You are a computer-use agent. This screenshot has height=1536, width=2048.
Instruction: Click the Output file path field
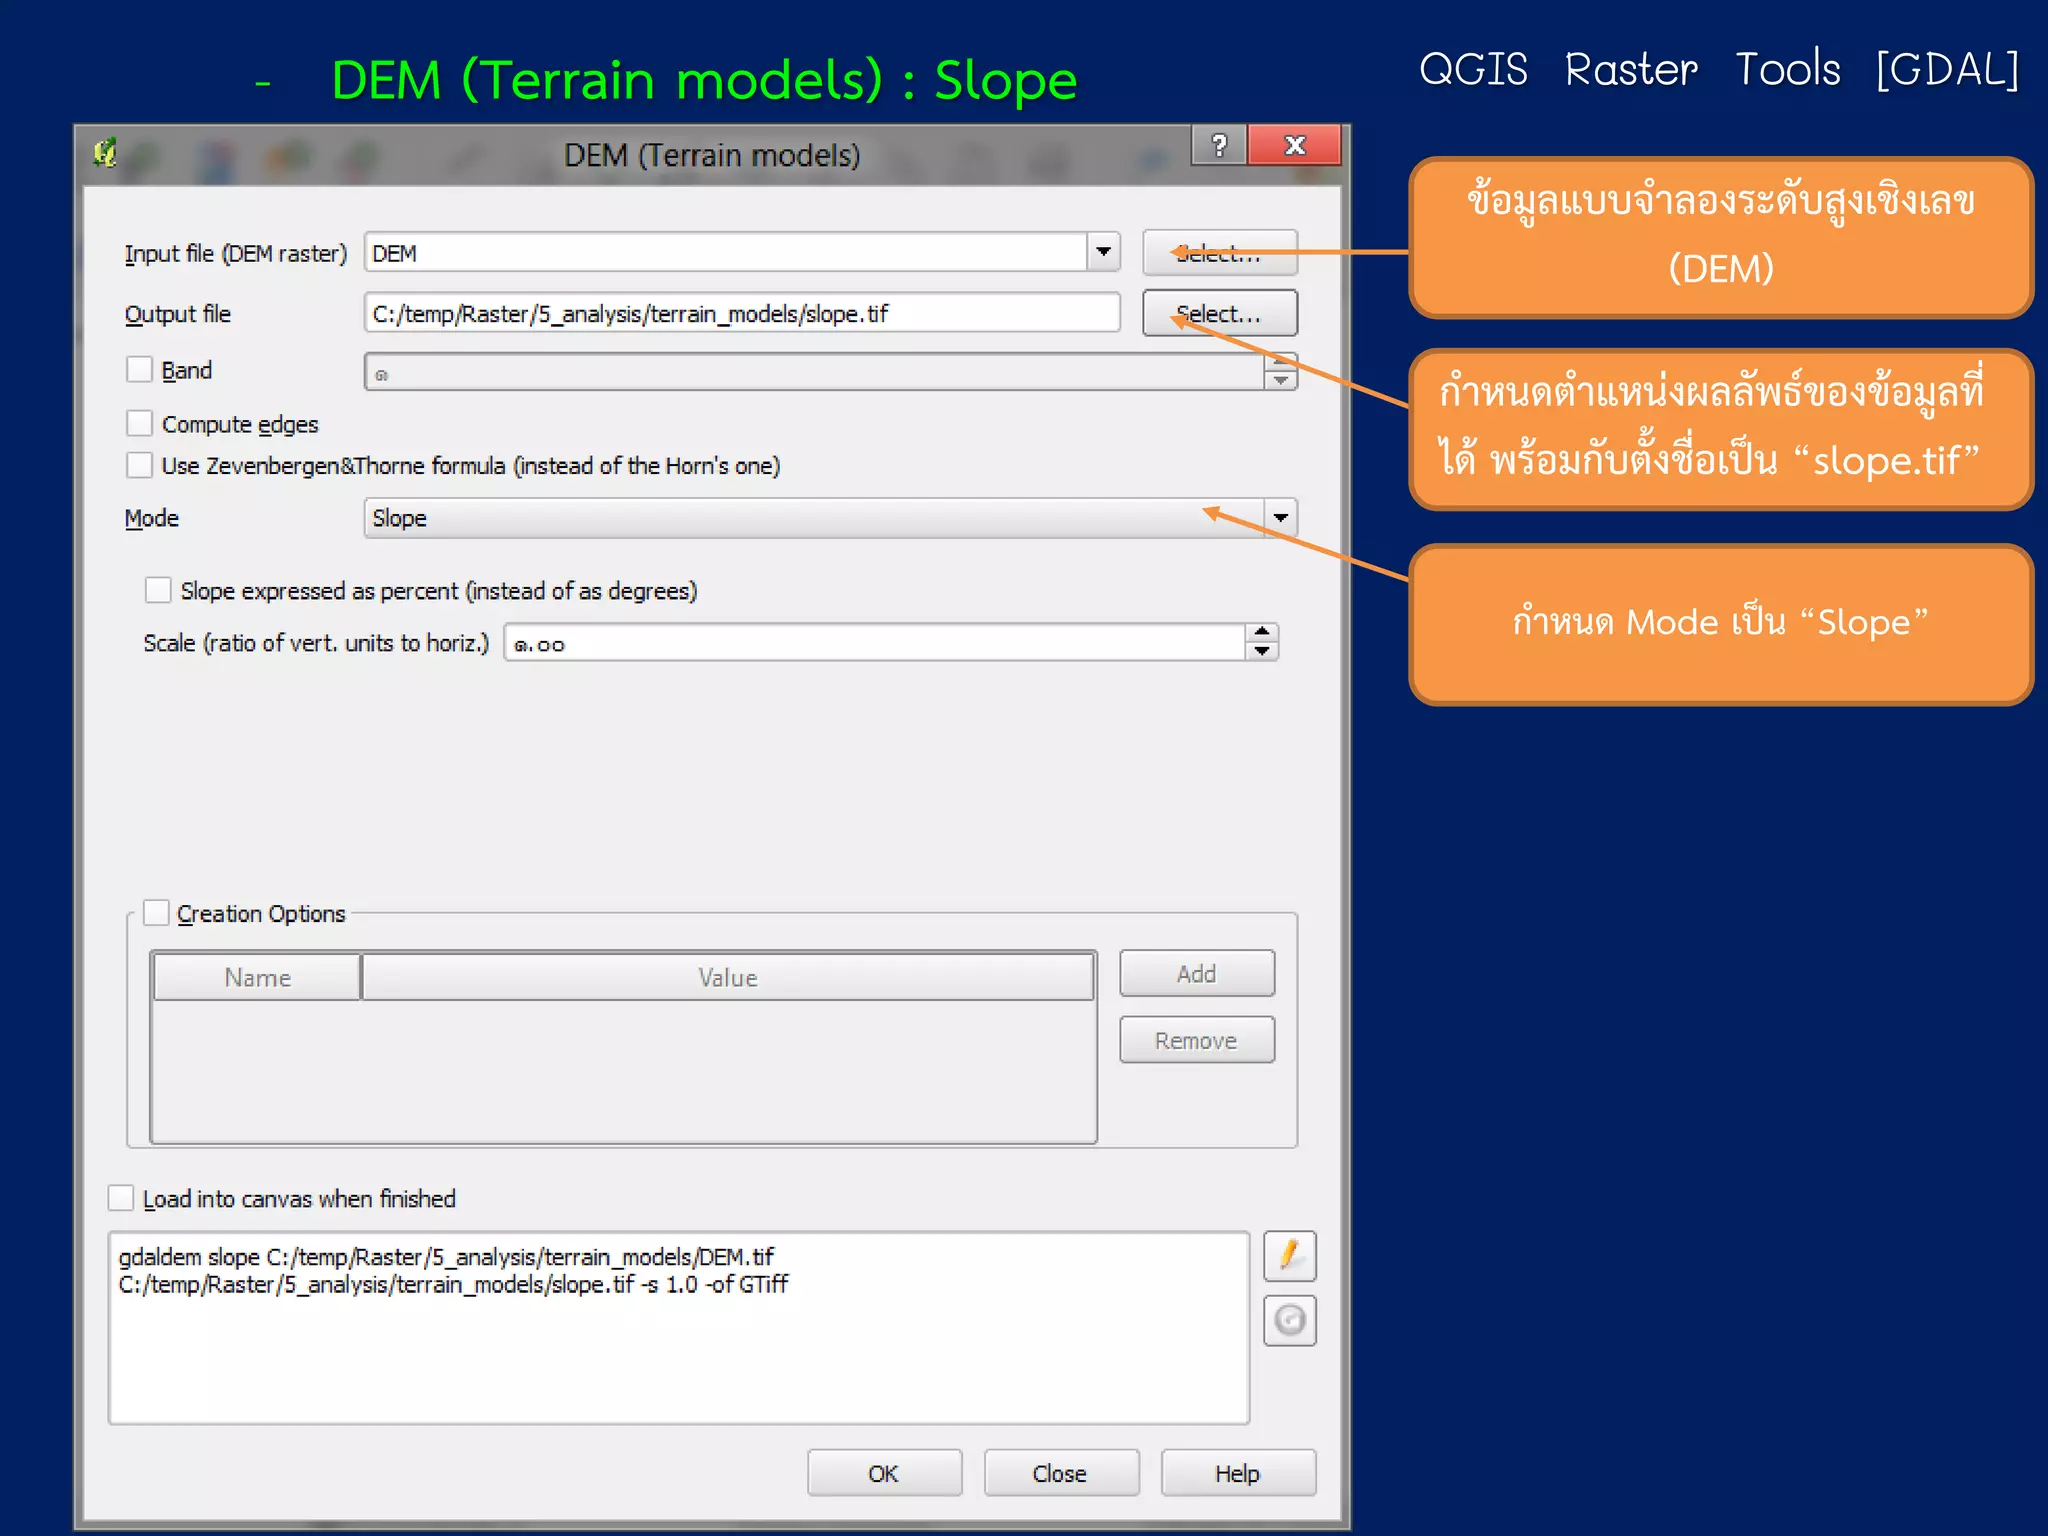(742, 313)
